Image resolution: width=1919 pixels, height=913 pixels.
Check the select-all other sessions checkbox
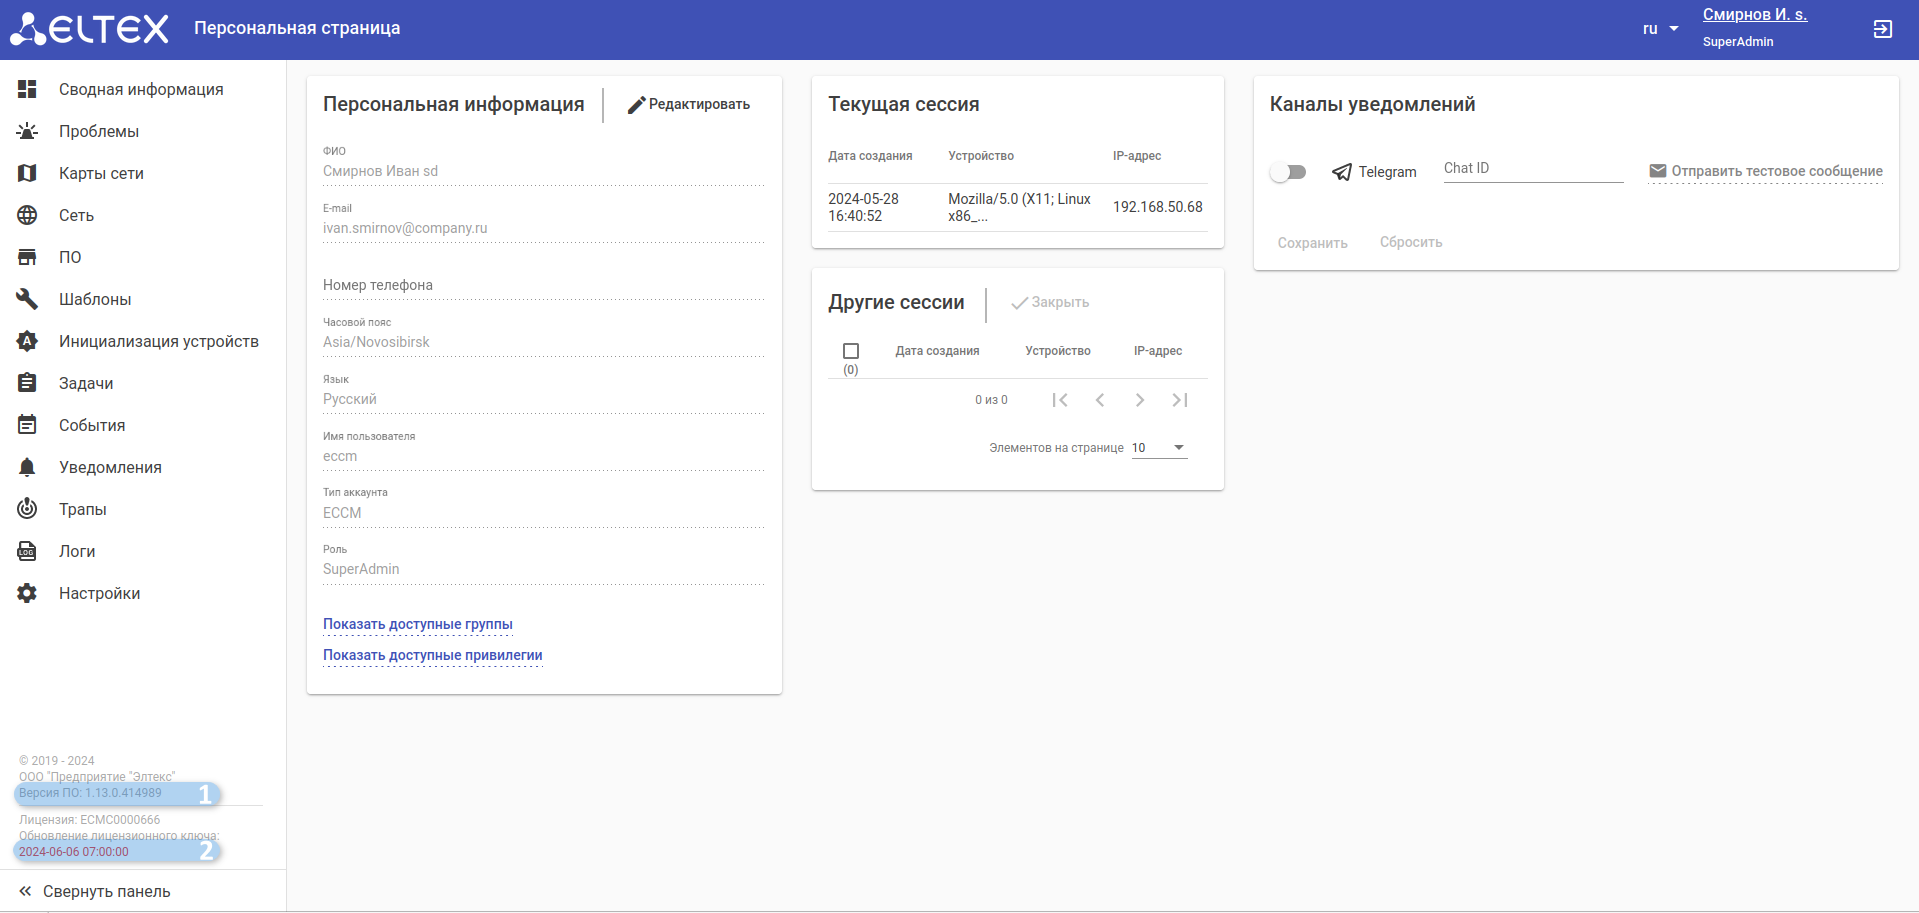851,351
